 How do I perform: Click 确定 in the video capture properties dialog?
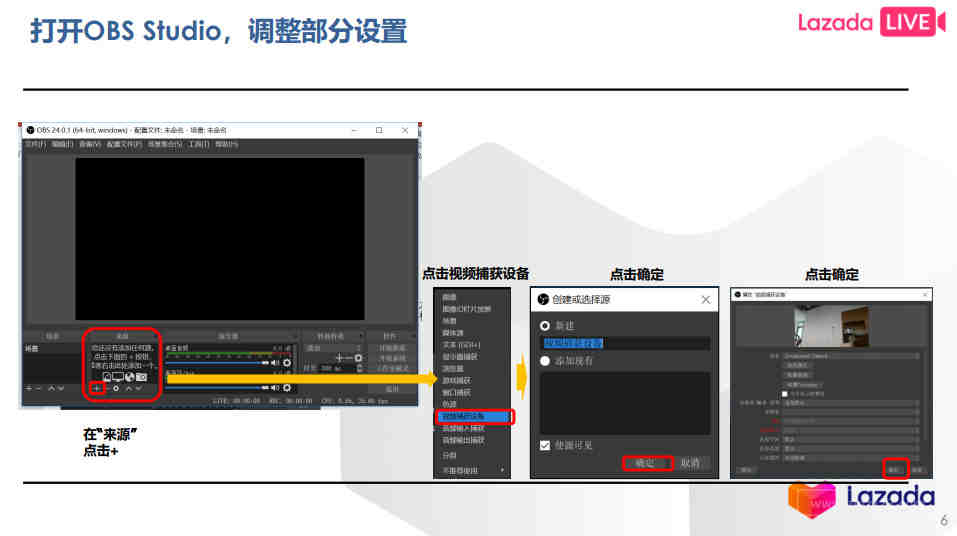coord(894,469)
